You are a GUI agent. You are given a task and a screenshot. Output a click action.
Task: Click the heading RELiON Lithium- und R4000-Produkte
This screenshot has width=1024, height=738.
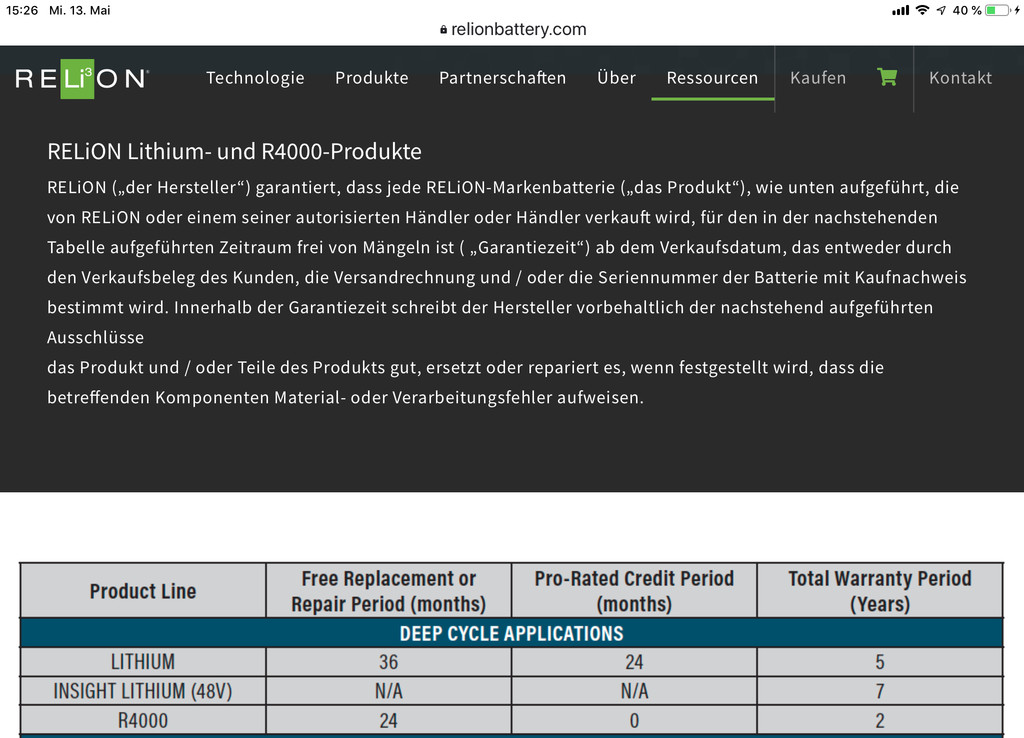click(234, 152)
